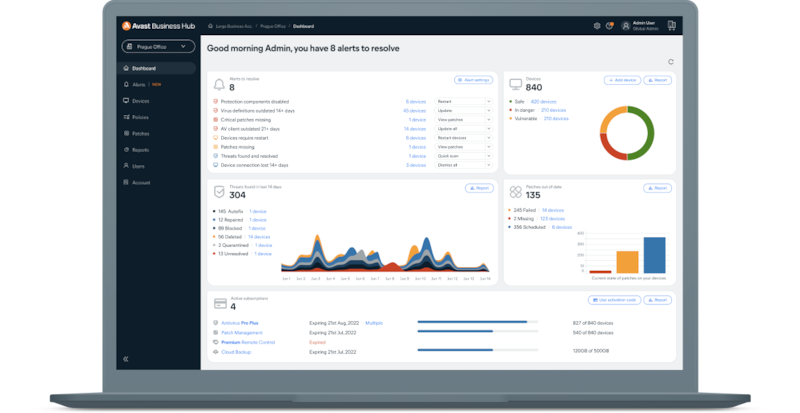Click the Cloud Backup subscription icon

(215, 352)
